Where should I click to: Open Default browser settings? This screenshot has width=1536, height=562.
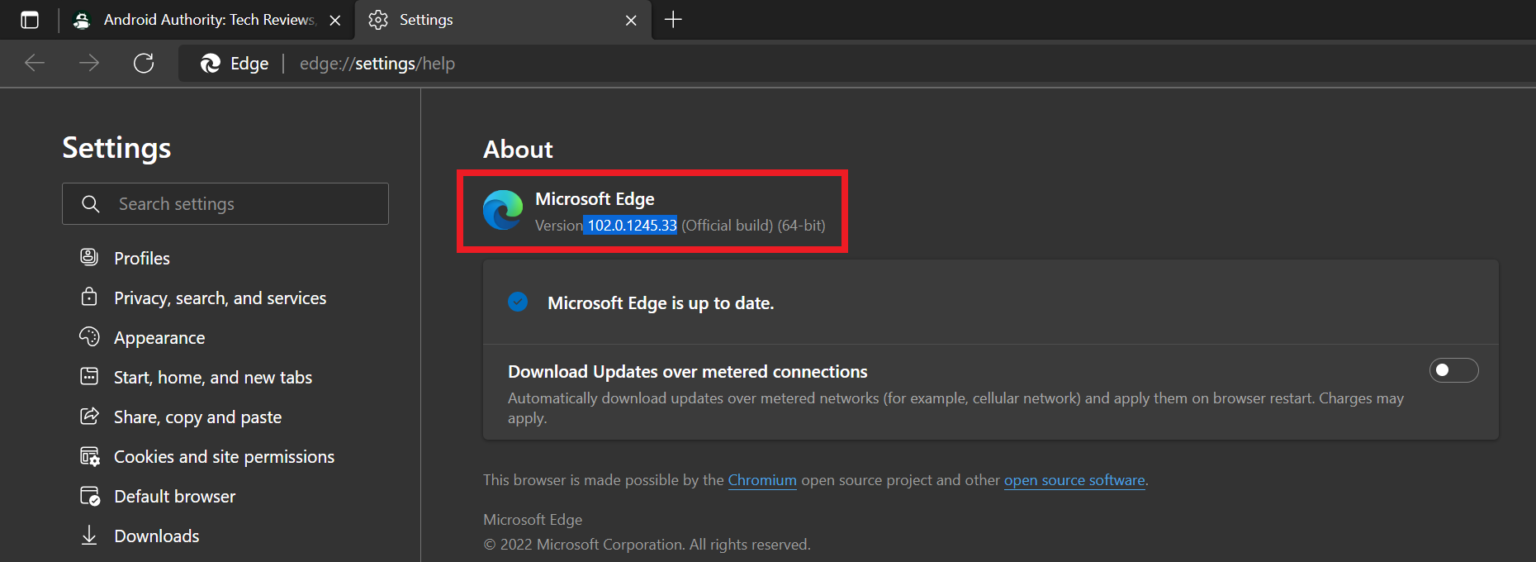(x=175, y=496)
